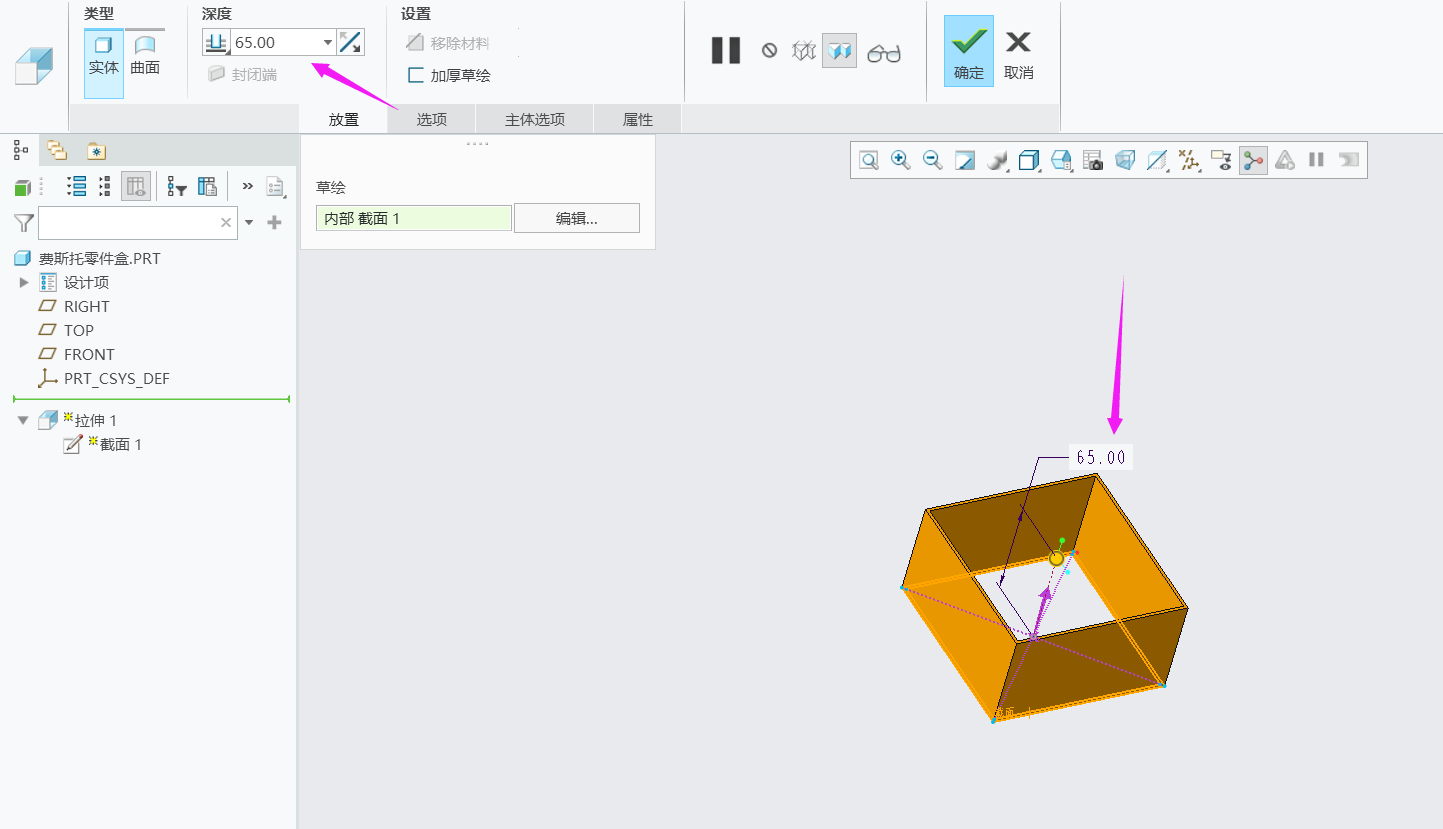The height and width of the screenshot is (829, 1443).
Task: Flip the extrude depth direction
Action: click(x=351, y=42)
